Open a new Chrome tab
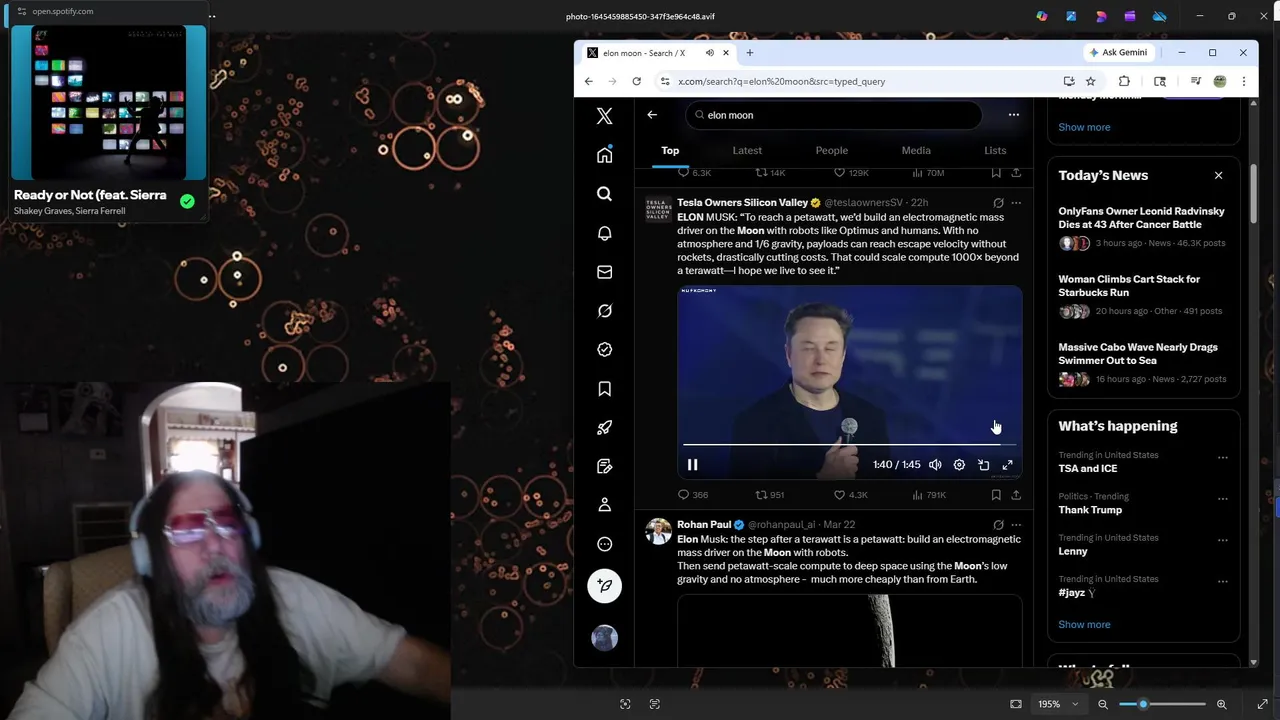The image size is (1280, 720). point(749,53)
